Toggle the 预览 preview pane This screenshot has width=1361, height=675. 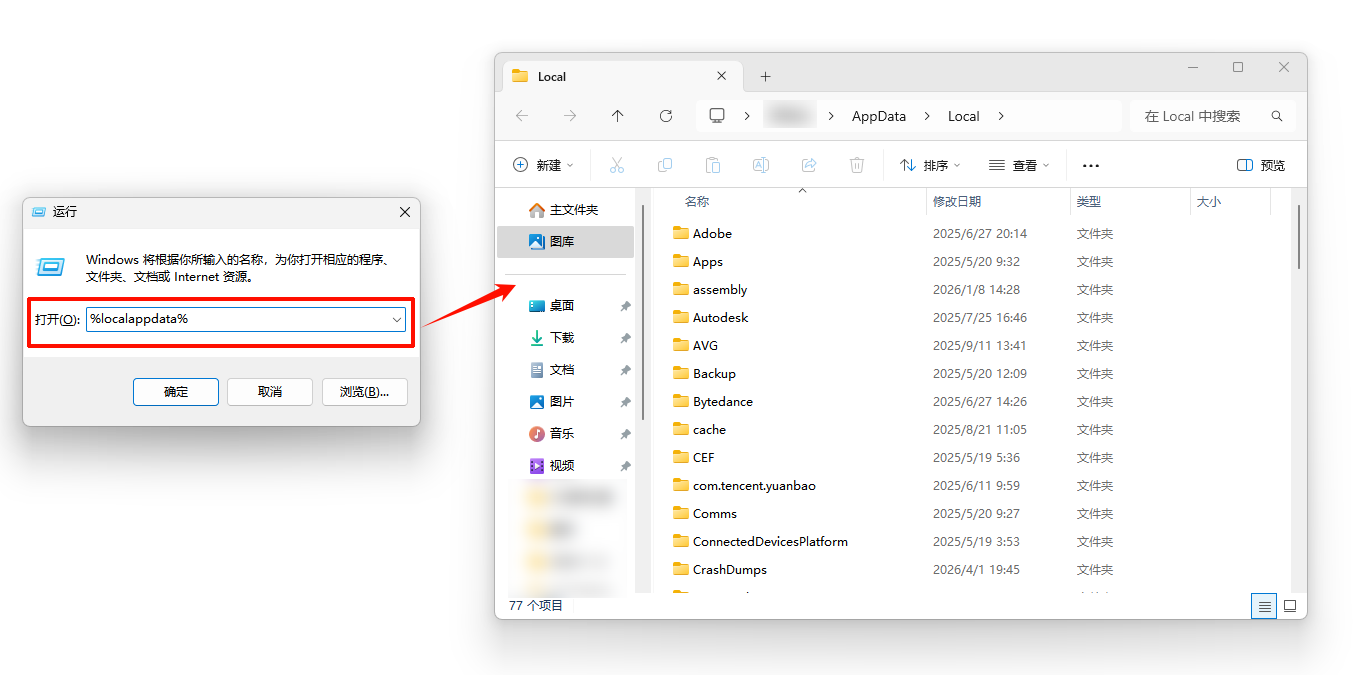[1261, 165]
